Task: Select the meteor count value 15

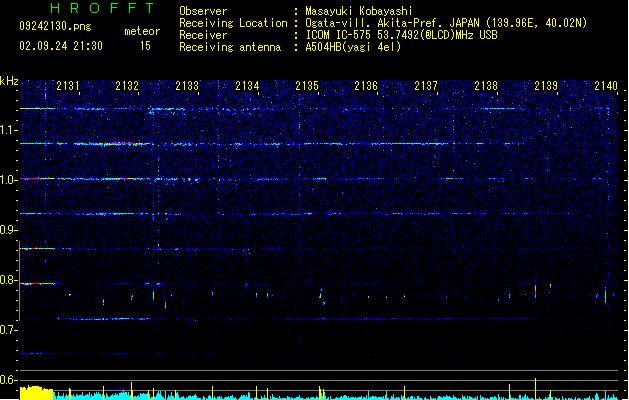Action: point(145,46)
